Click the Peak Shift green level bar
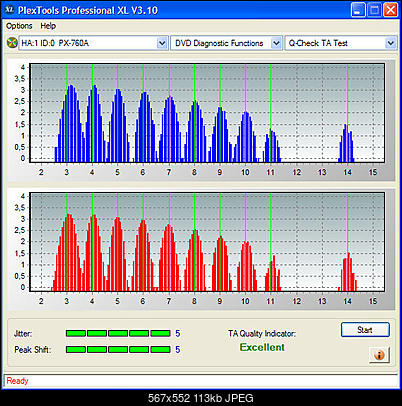 [x=118, y=349]
